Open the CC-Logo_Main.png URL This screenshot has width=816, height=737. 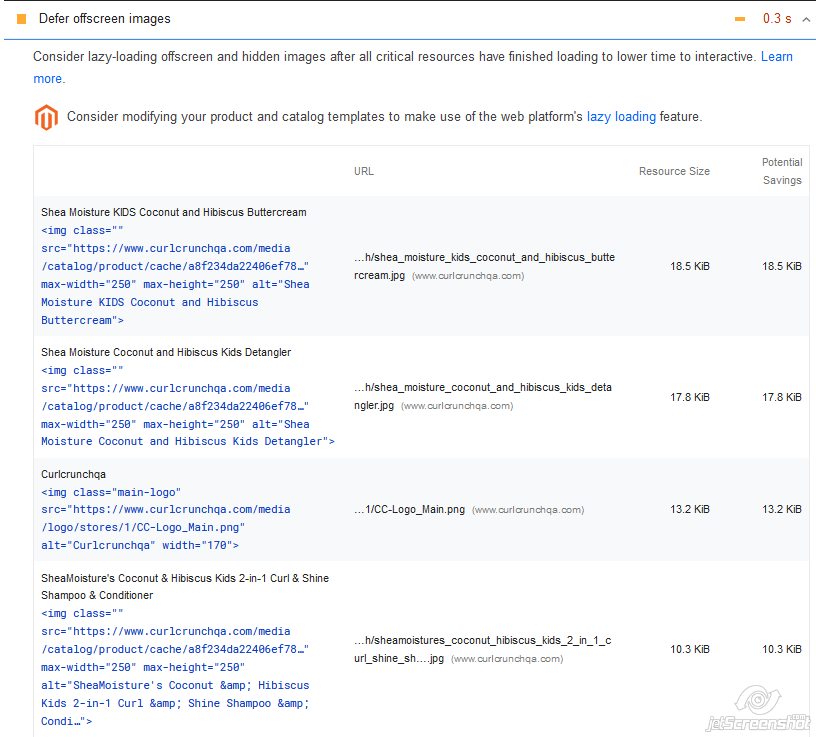click(x=410, y=509)
